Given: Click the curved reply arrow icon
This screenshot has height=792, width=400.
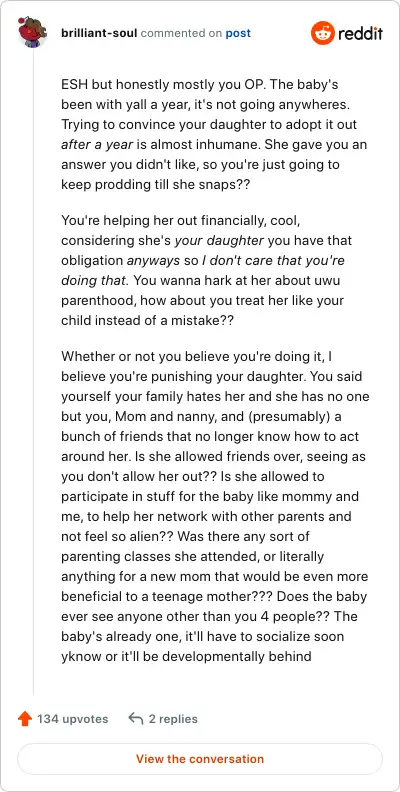Looking at the screenshot, I should click(x=136, y=718).
